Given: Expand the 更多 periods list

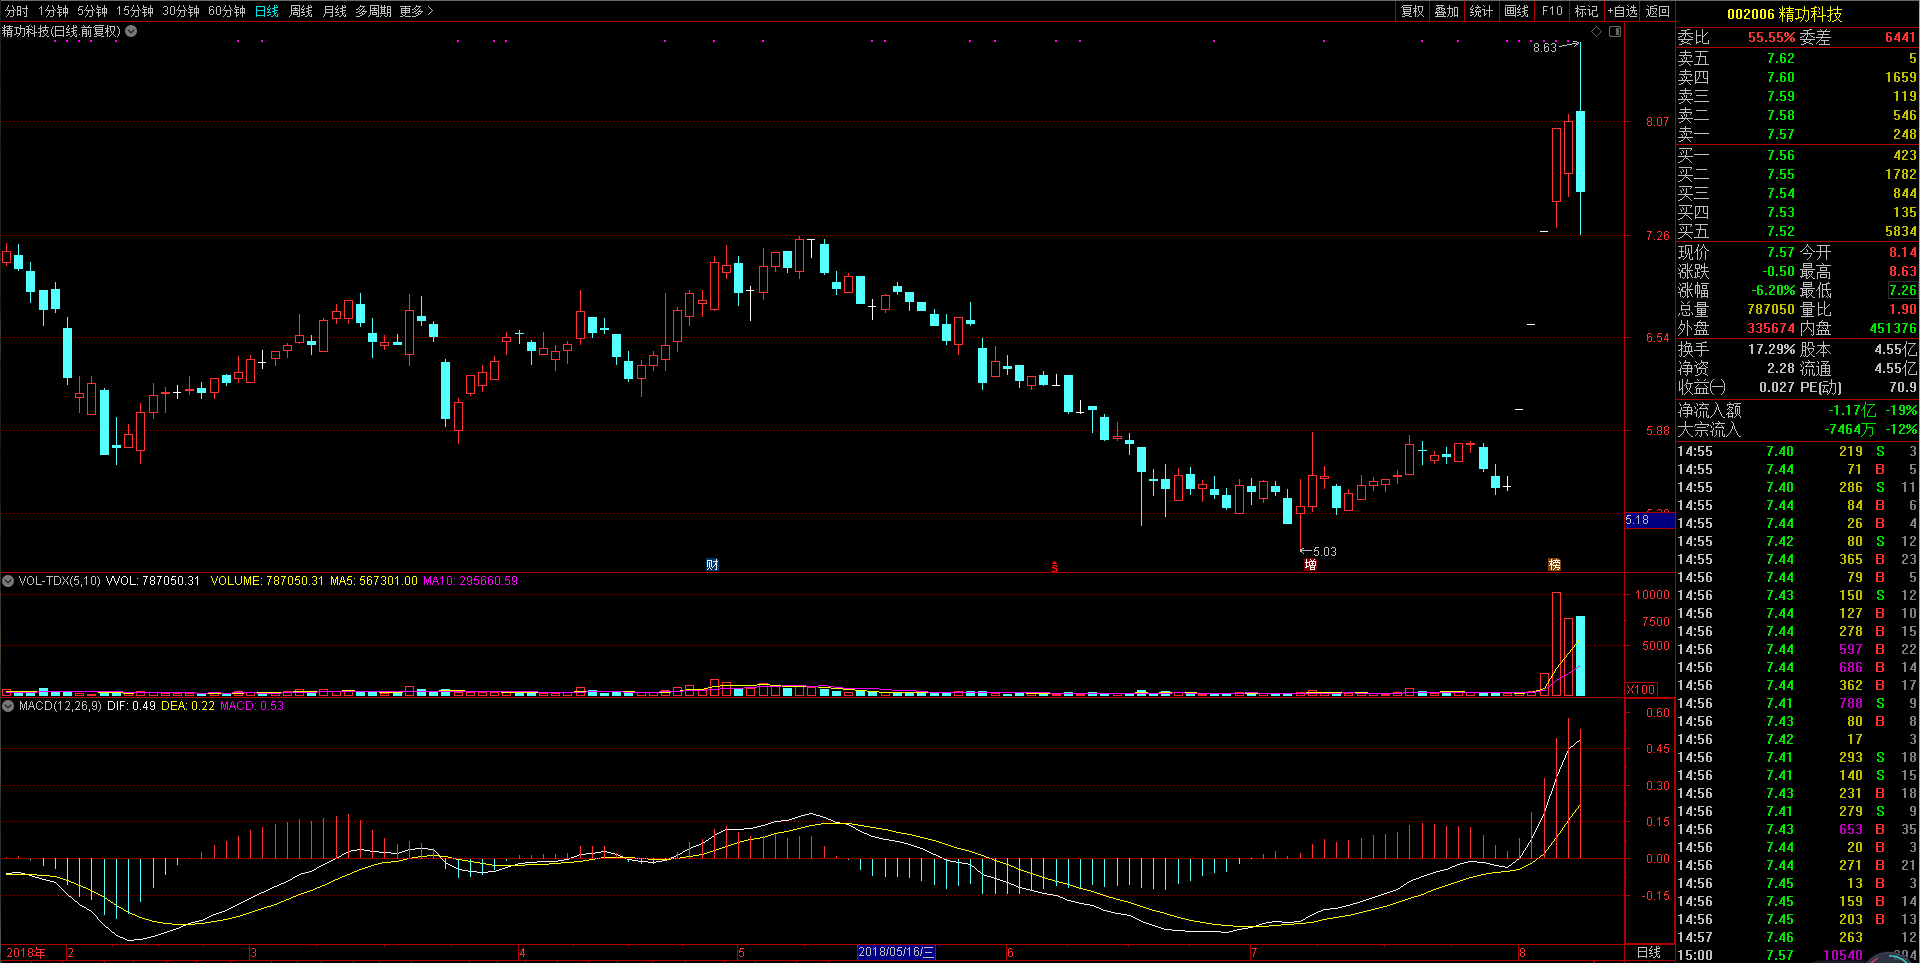Looking at the screenshot, I should point(416,11).
